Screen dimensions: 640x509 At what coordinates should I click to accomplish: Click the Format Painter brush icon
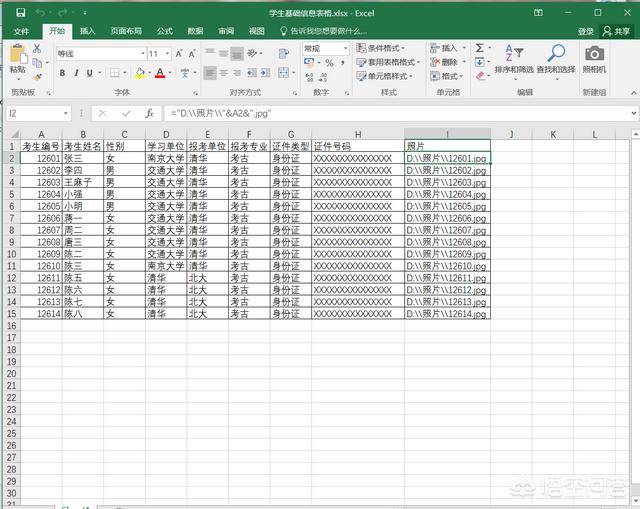(x=38, y=77)
